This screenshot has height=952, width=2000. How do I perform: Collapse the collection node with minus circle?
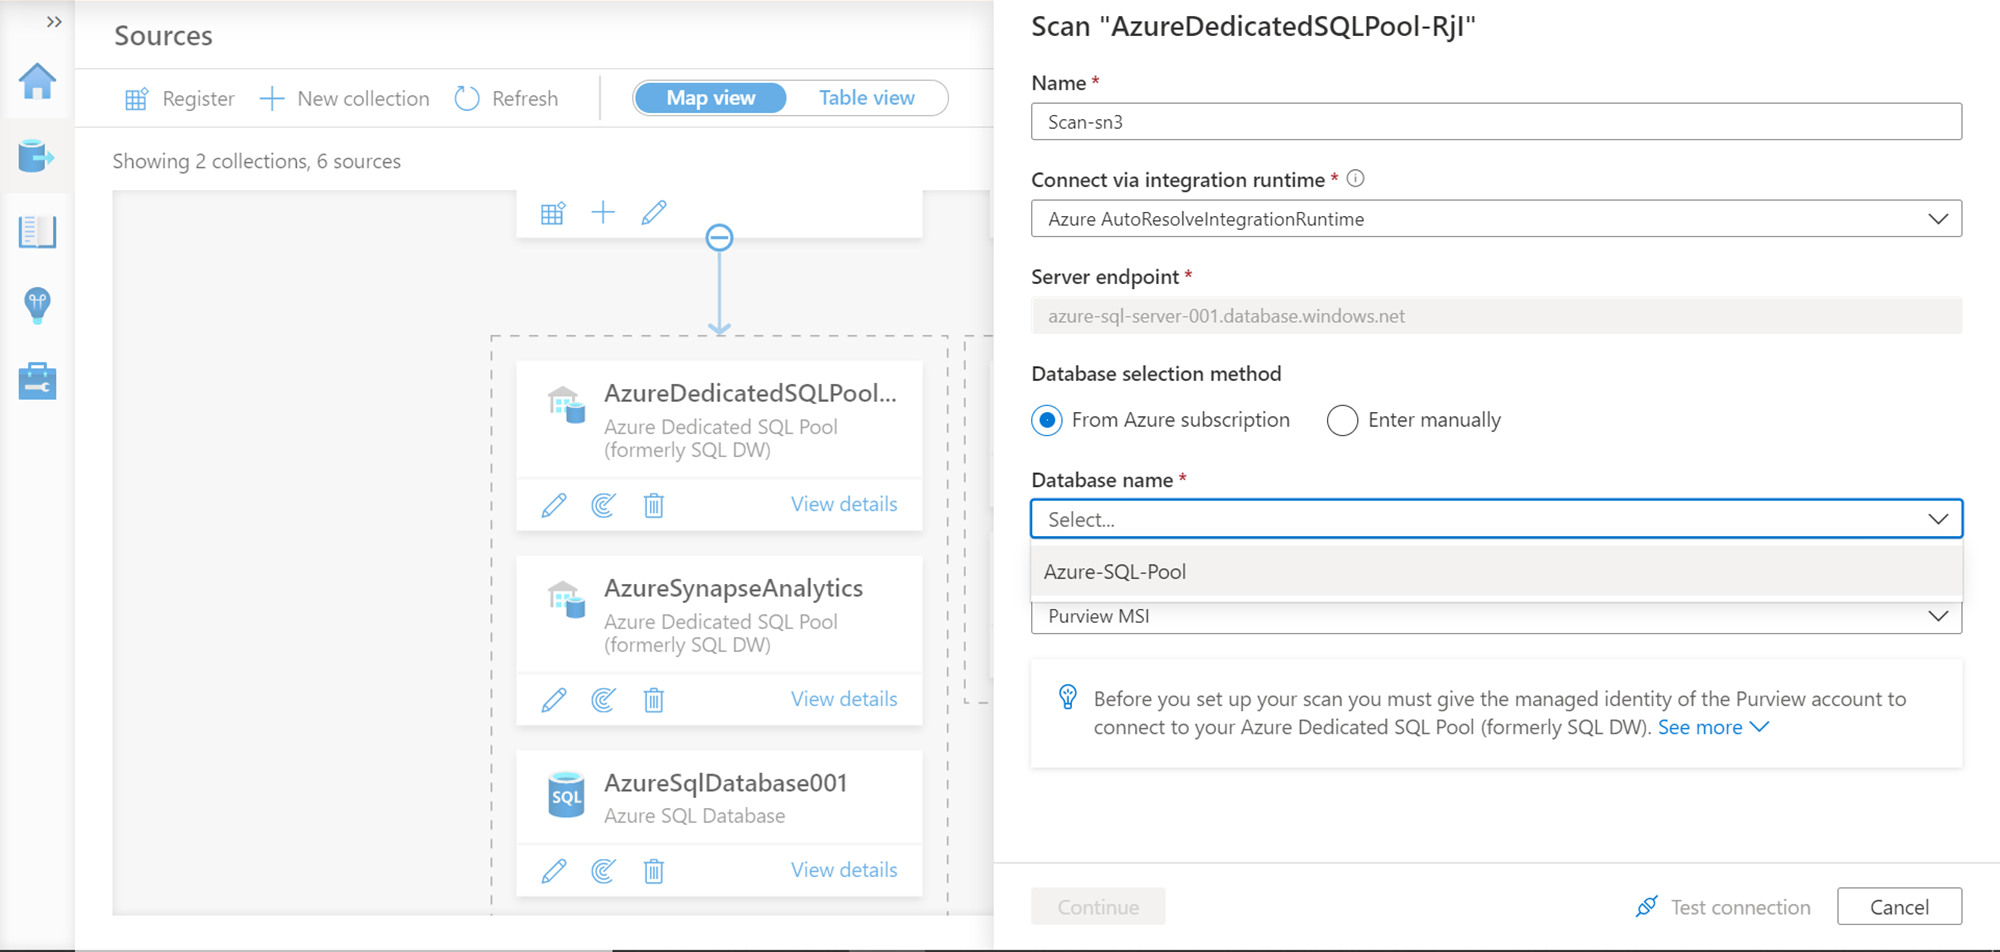click(719, 238)
